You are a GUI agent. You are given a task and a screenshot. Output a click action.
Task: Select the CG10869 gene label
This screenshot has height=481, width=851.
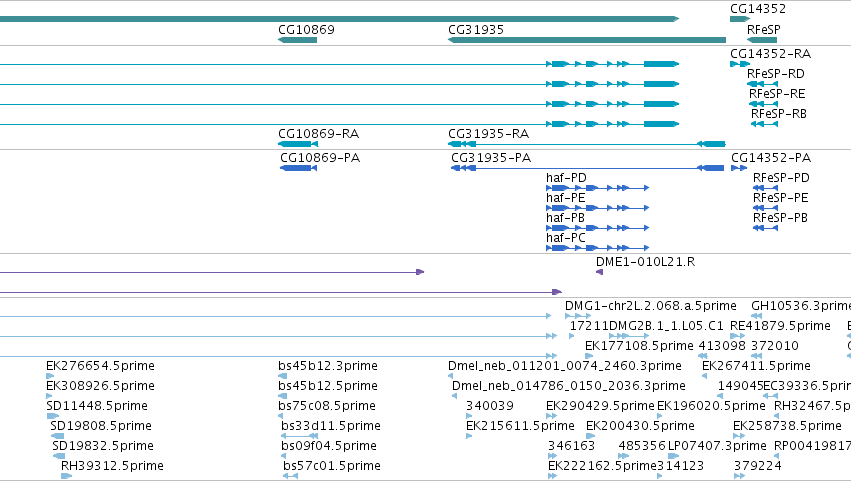(x=306, y=30)
